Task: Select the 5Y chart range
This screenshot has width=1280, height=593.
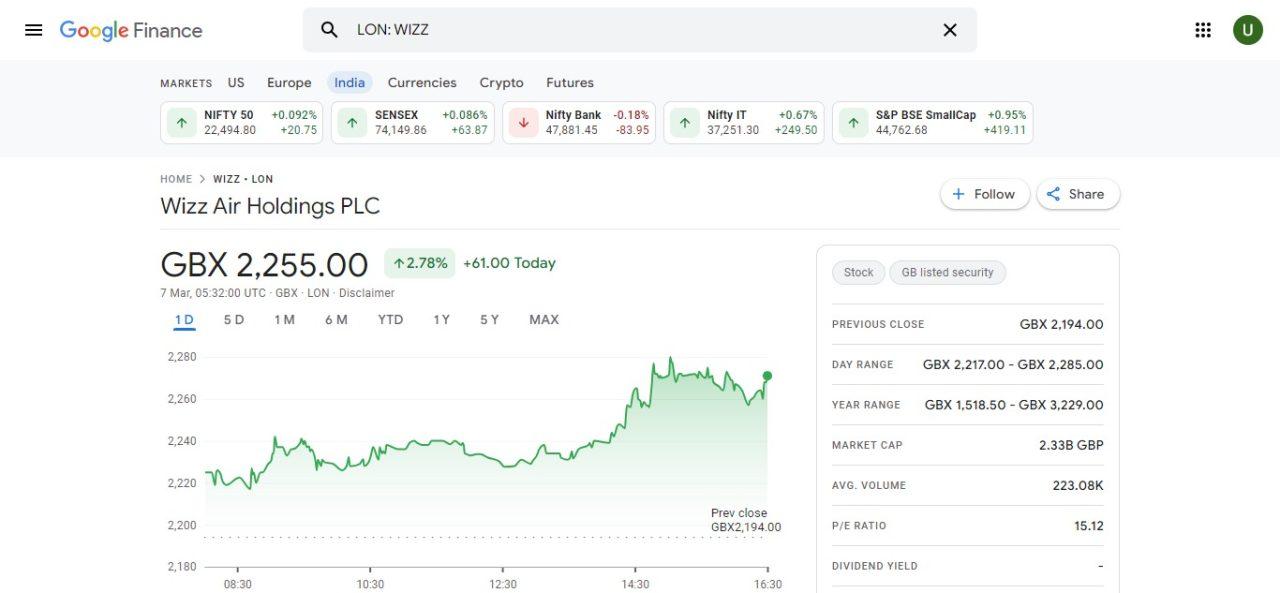Action: tap(489, 320)
